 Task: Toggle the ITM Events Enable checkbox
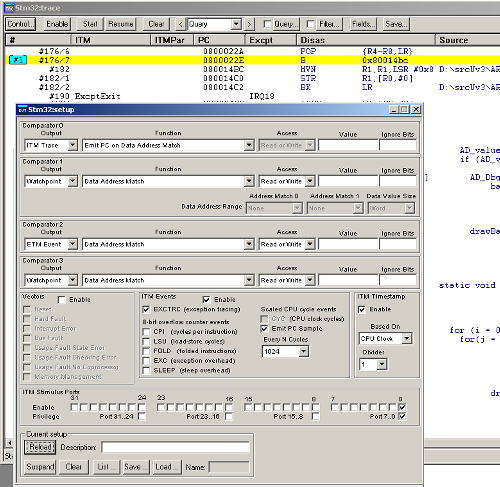click(207, 300)
